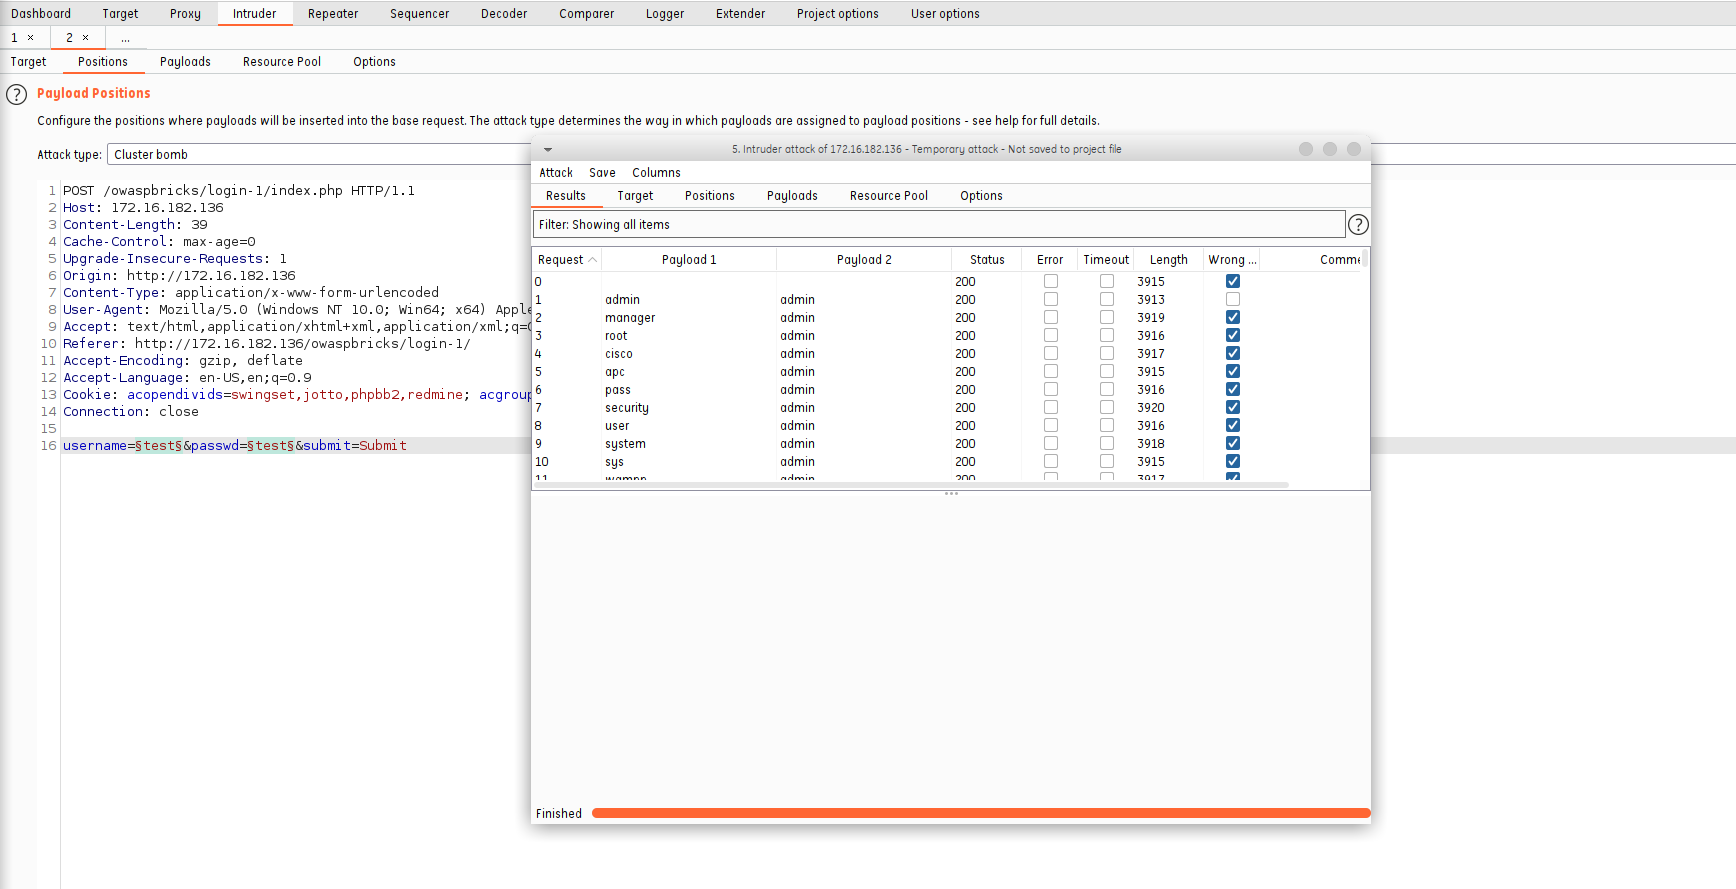Switch to the Proxy tab
The width and height of the screenshot is (1736, 889).
click(185, 14)
